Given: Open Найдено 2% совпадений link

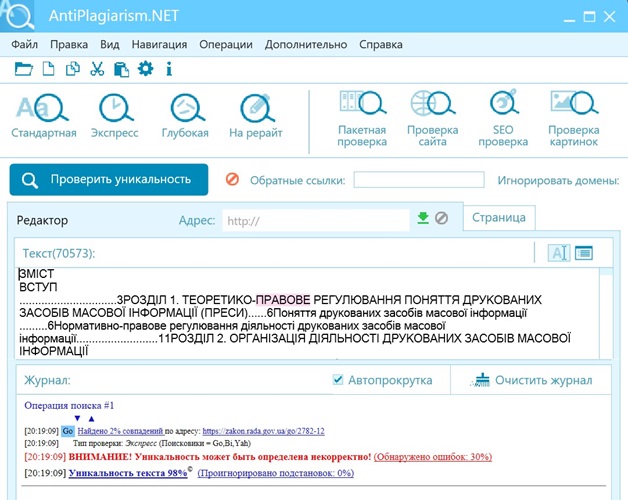Looking at the screenshot, I should pos(121,431).
